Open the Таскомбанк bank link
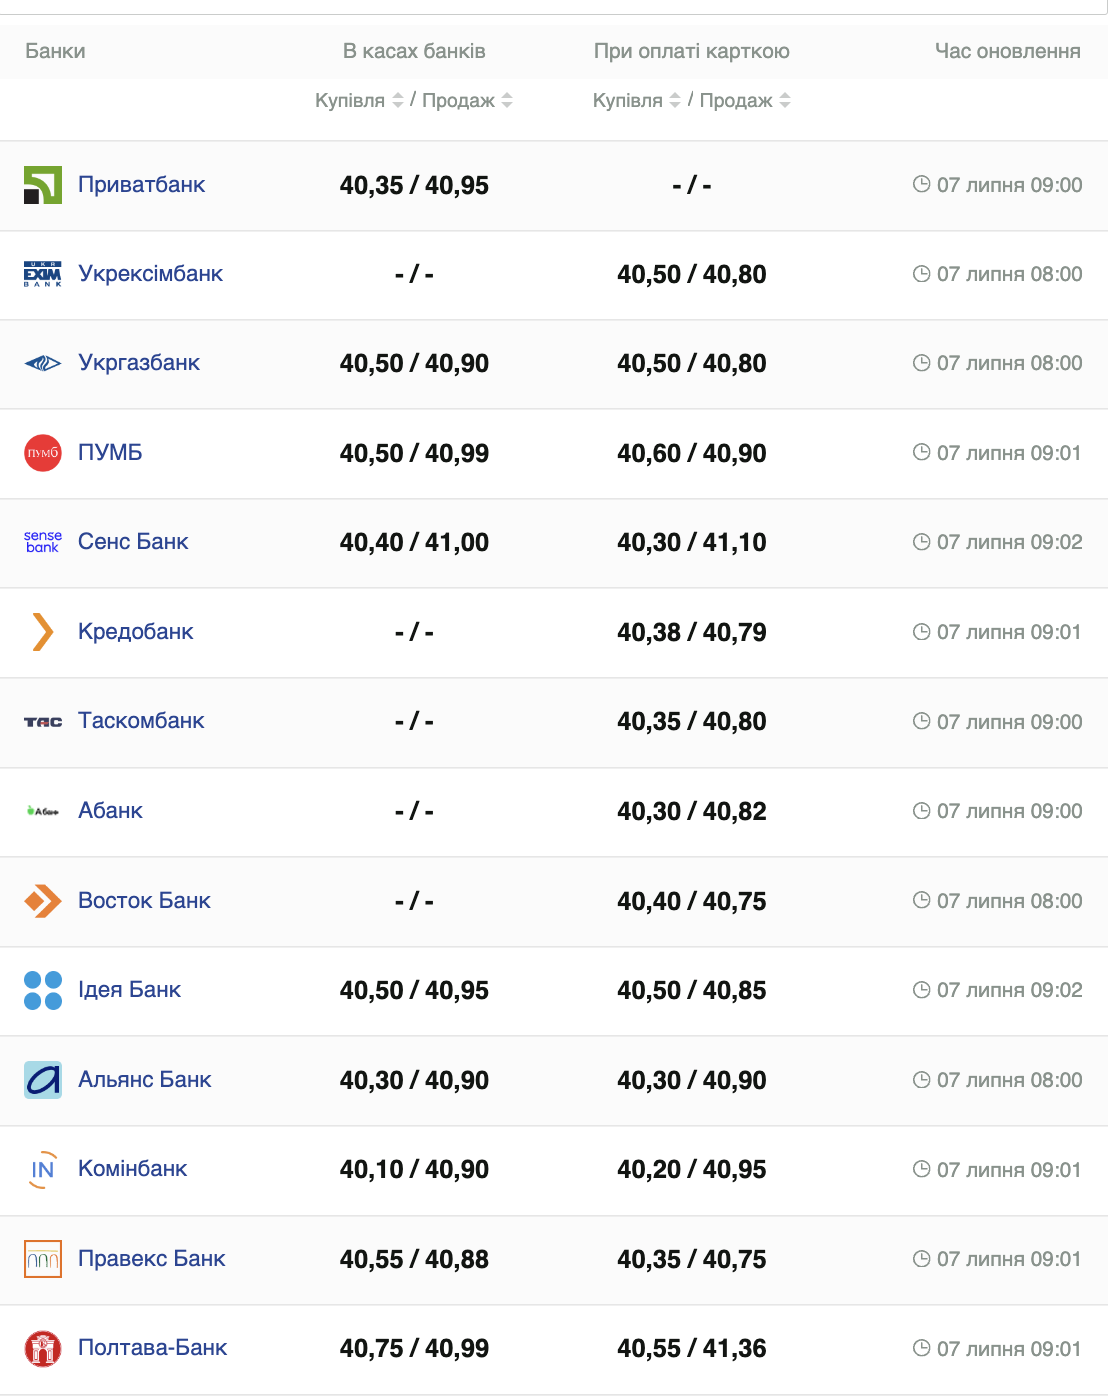The image size is (1120, 1396). point(141,721)
